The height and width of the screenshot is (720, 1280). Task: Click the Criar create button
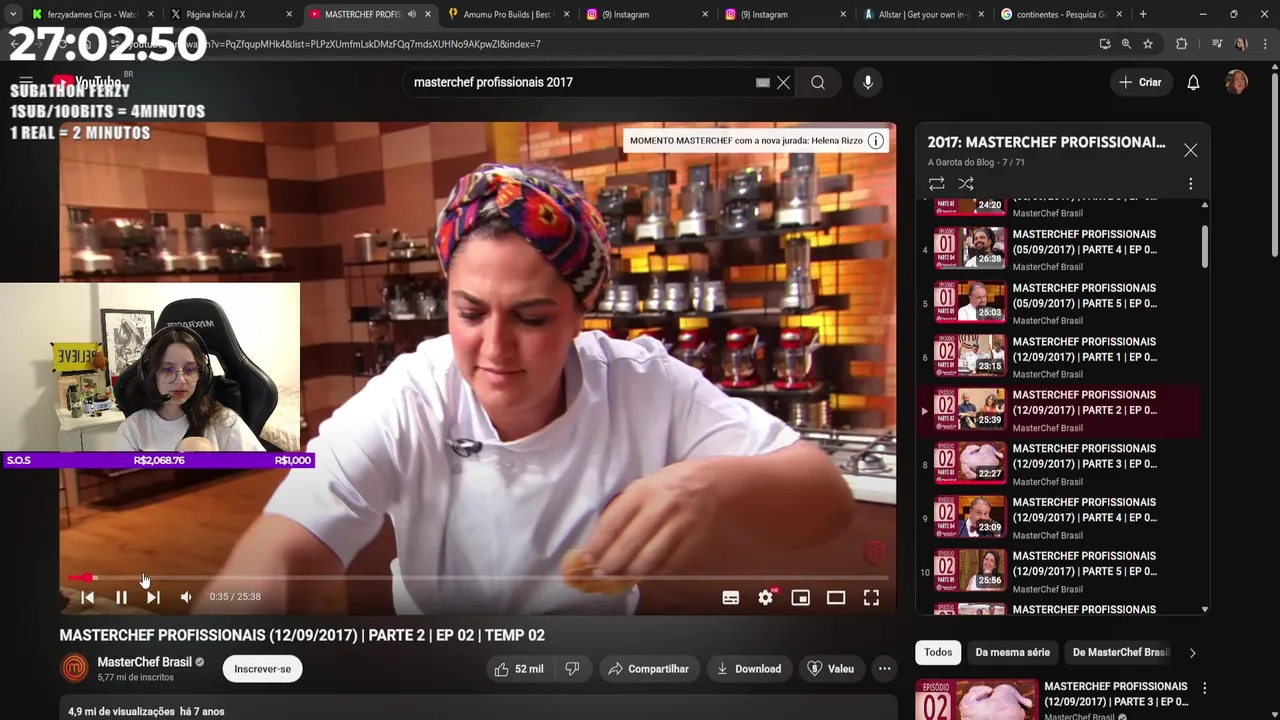click(1141, 83)
